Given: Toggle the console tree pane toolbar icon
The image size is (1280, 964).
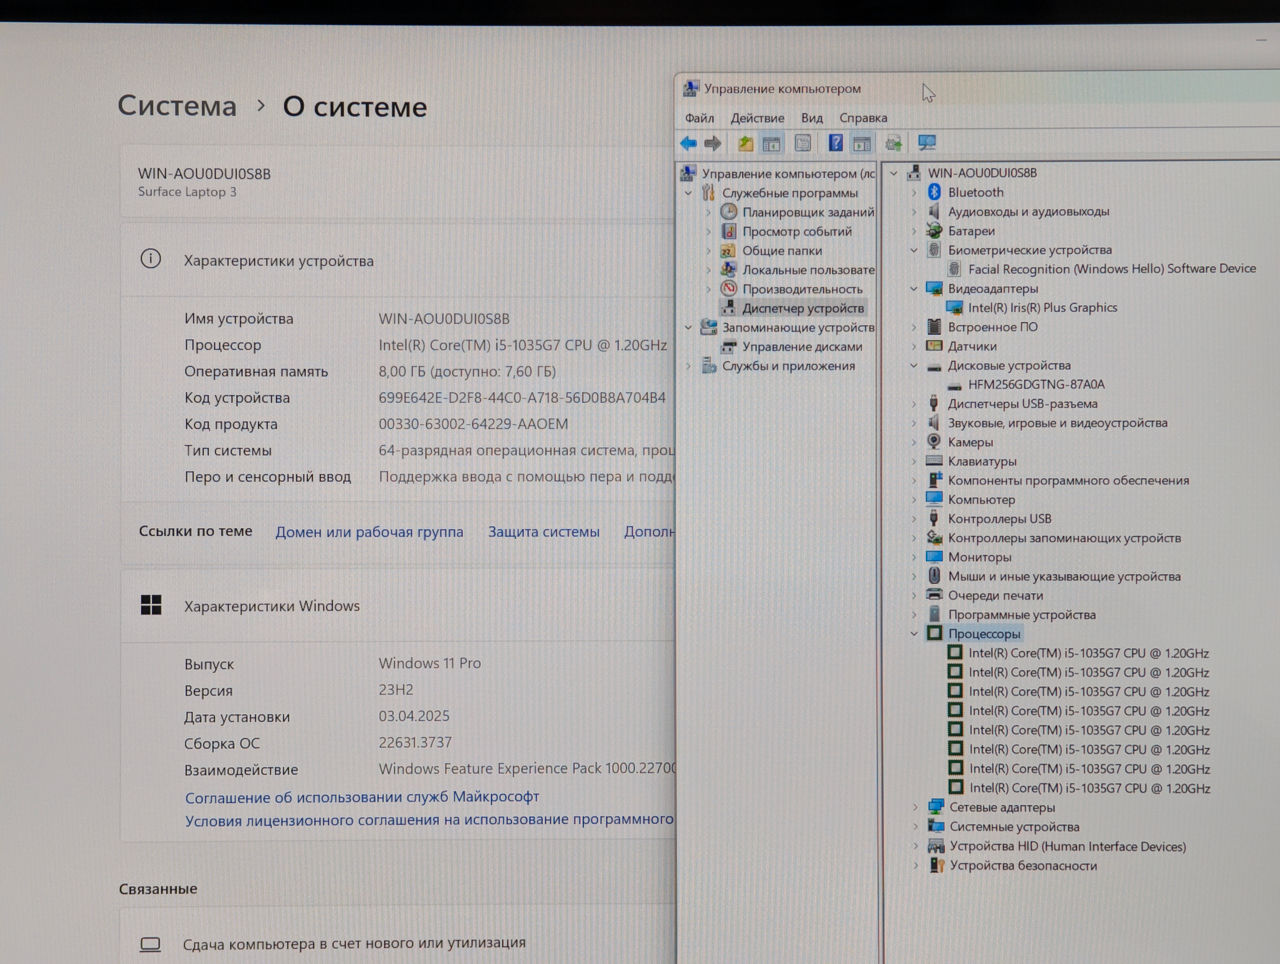Looking at the screenshot, I should tap(772, 143).
